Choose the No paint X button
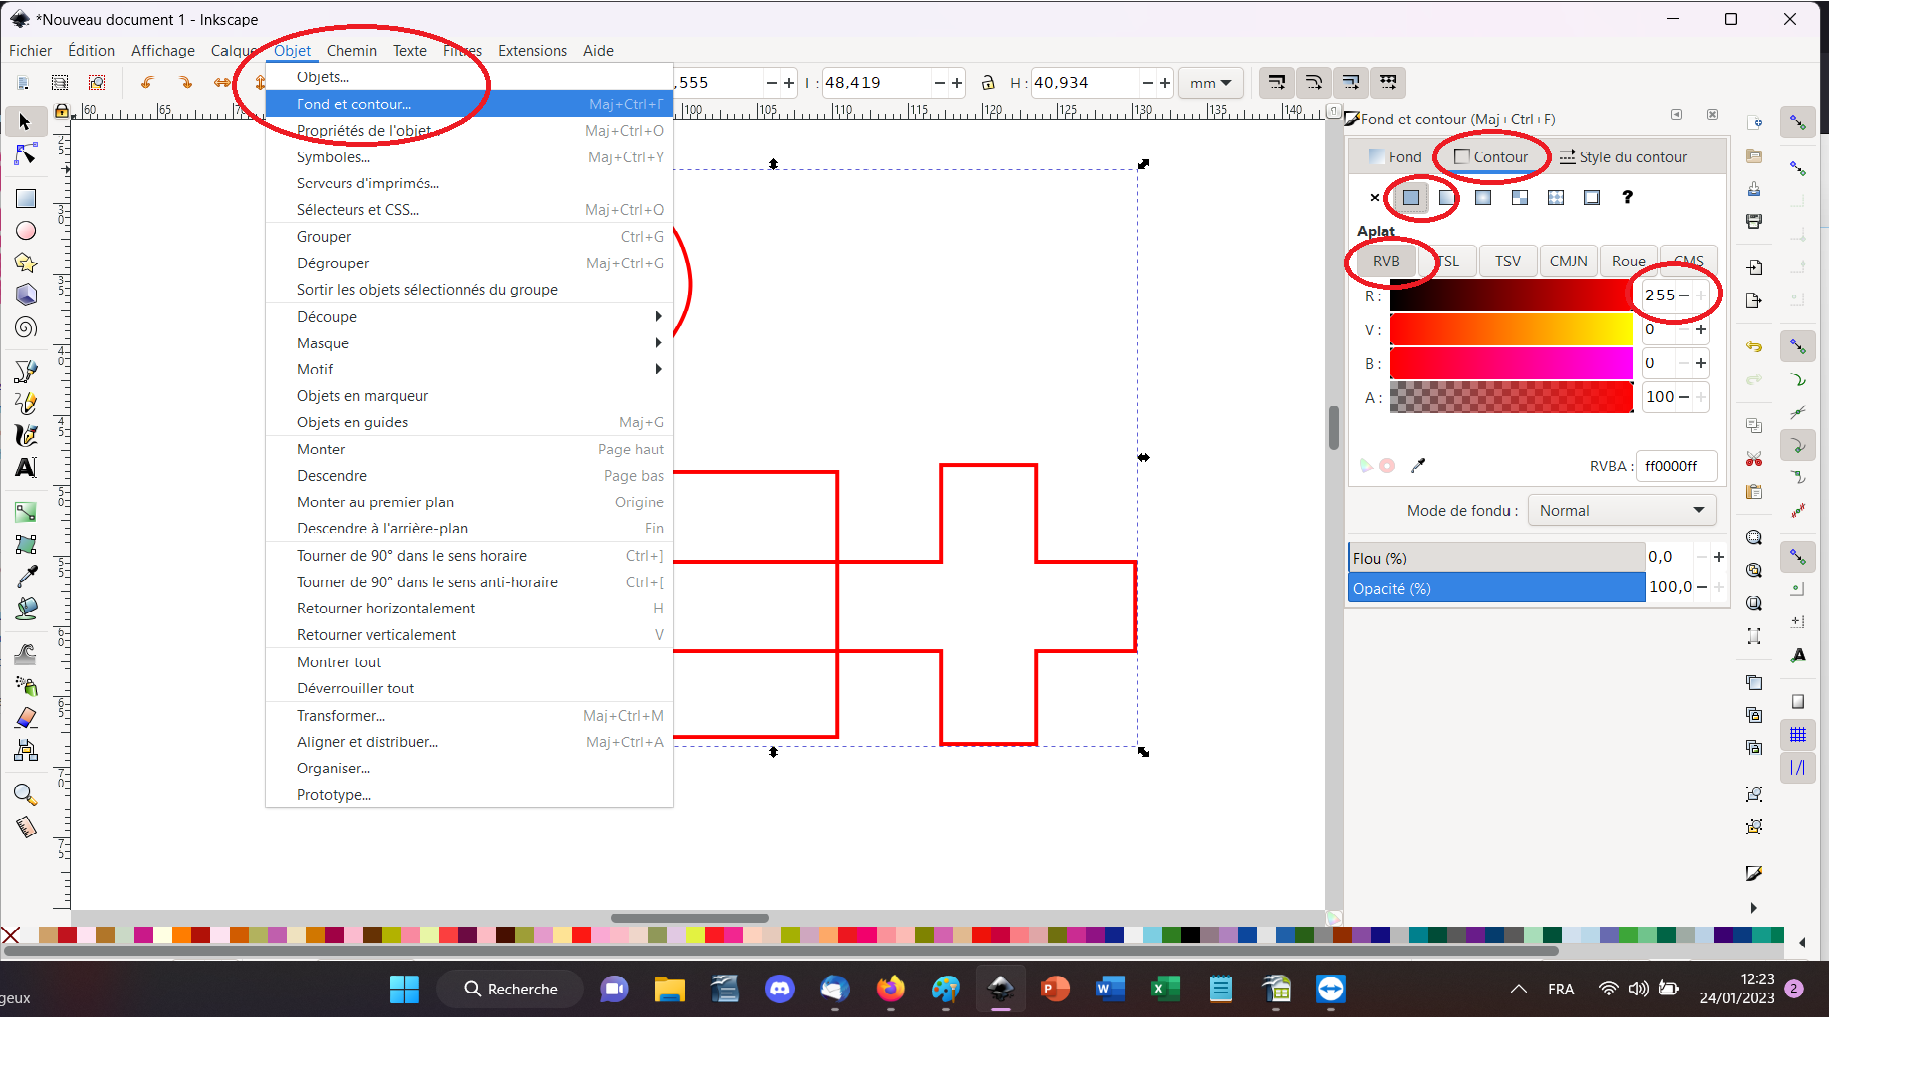1920x1080 pixels. (1375, 198)
